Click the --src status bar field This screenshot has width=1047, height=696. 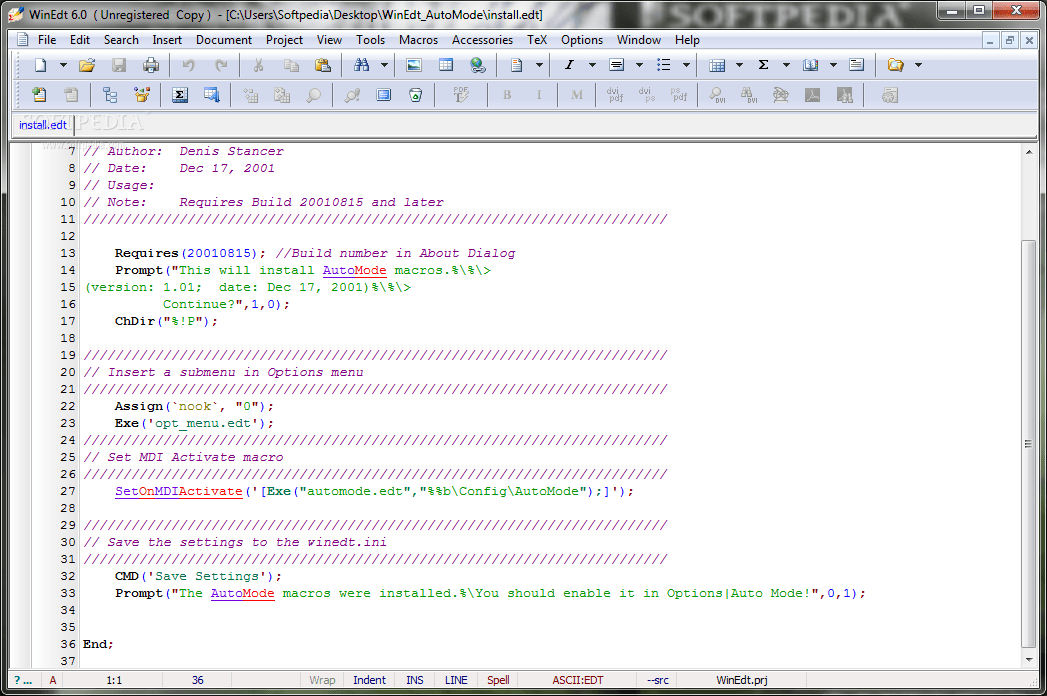click(658, 680)
